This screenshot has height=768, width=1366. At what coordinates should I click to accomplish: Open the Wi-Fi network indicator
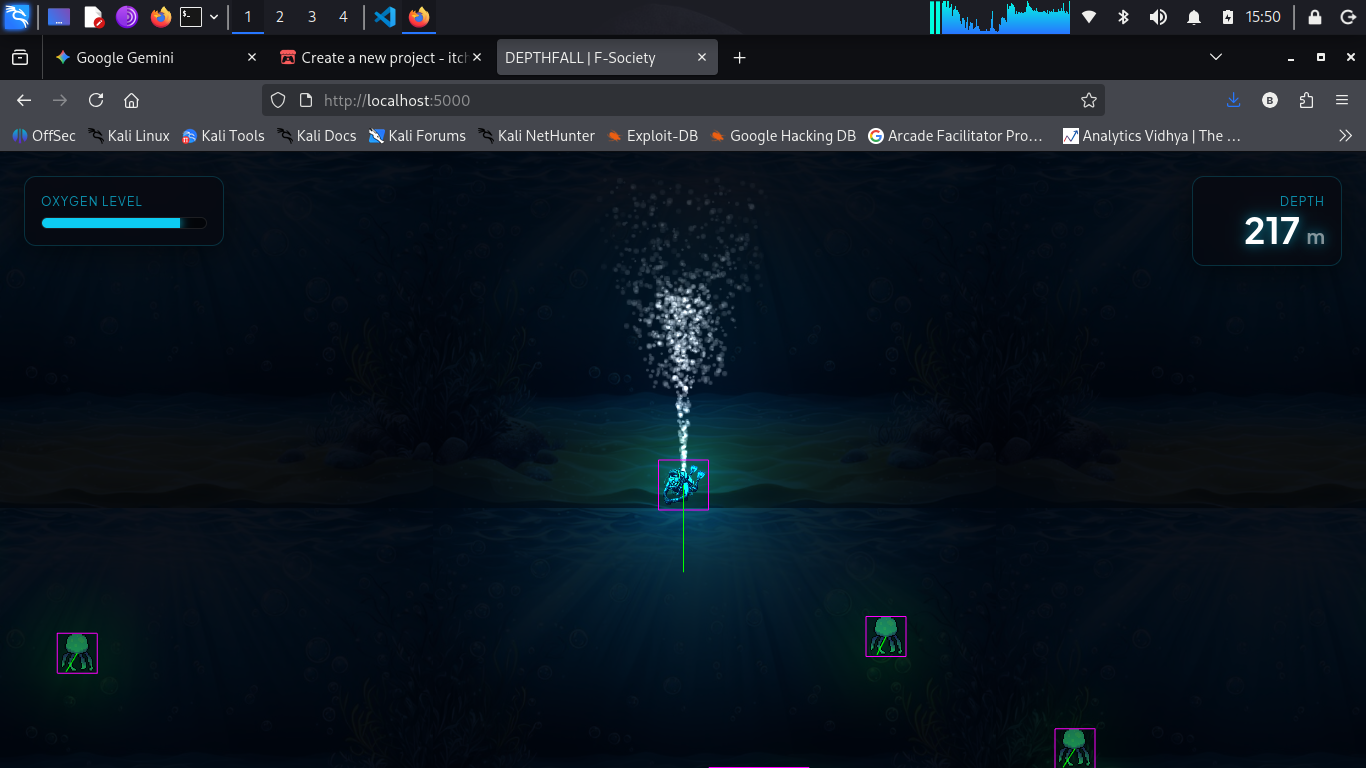(1089, 17)
